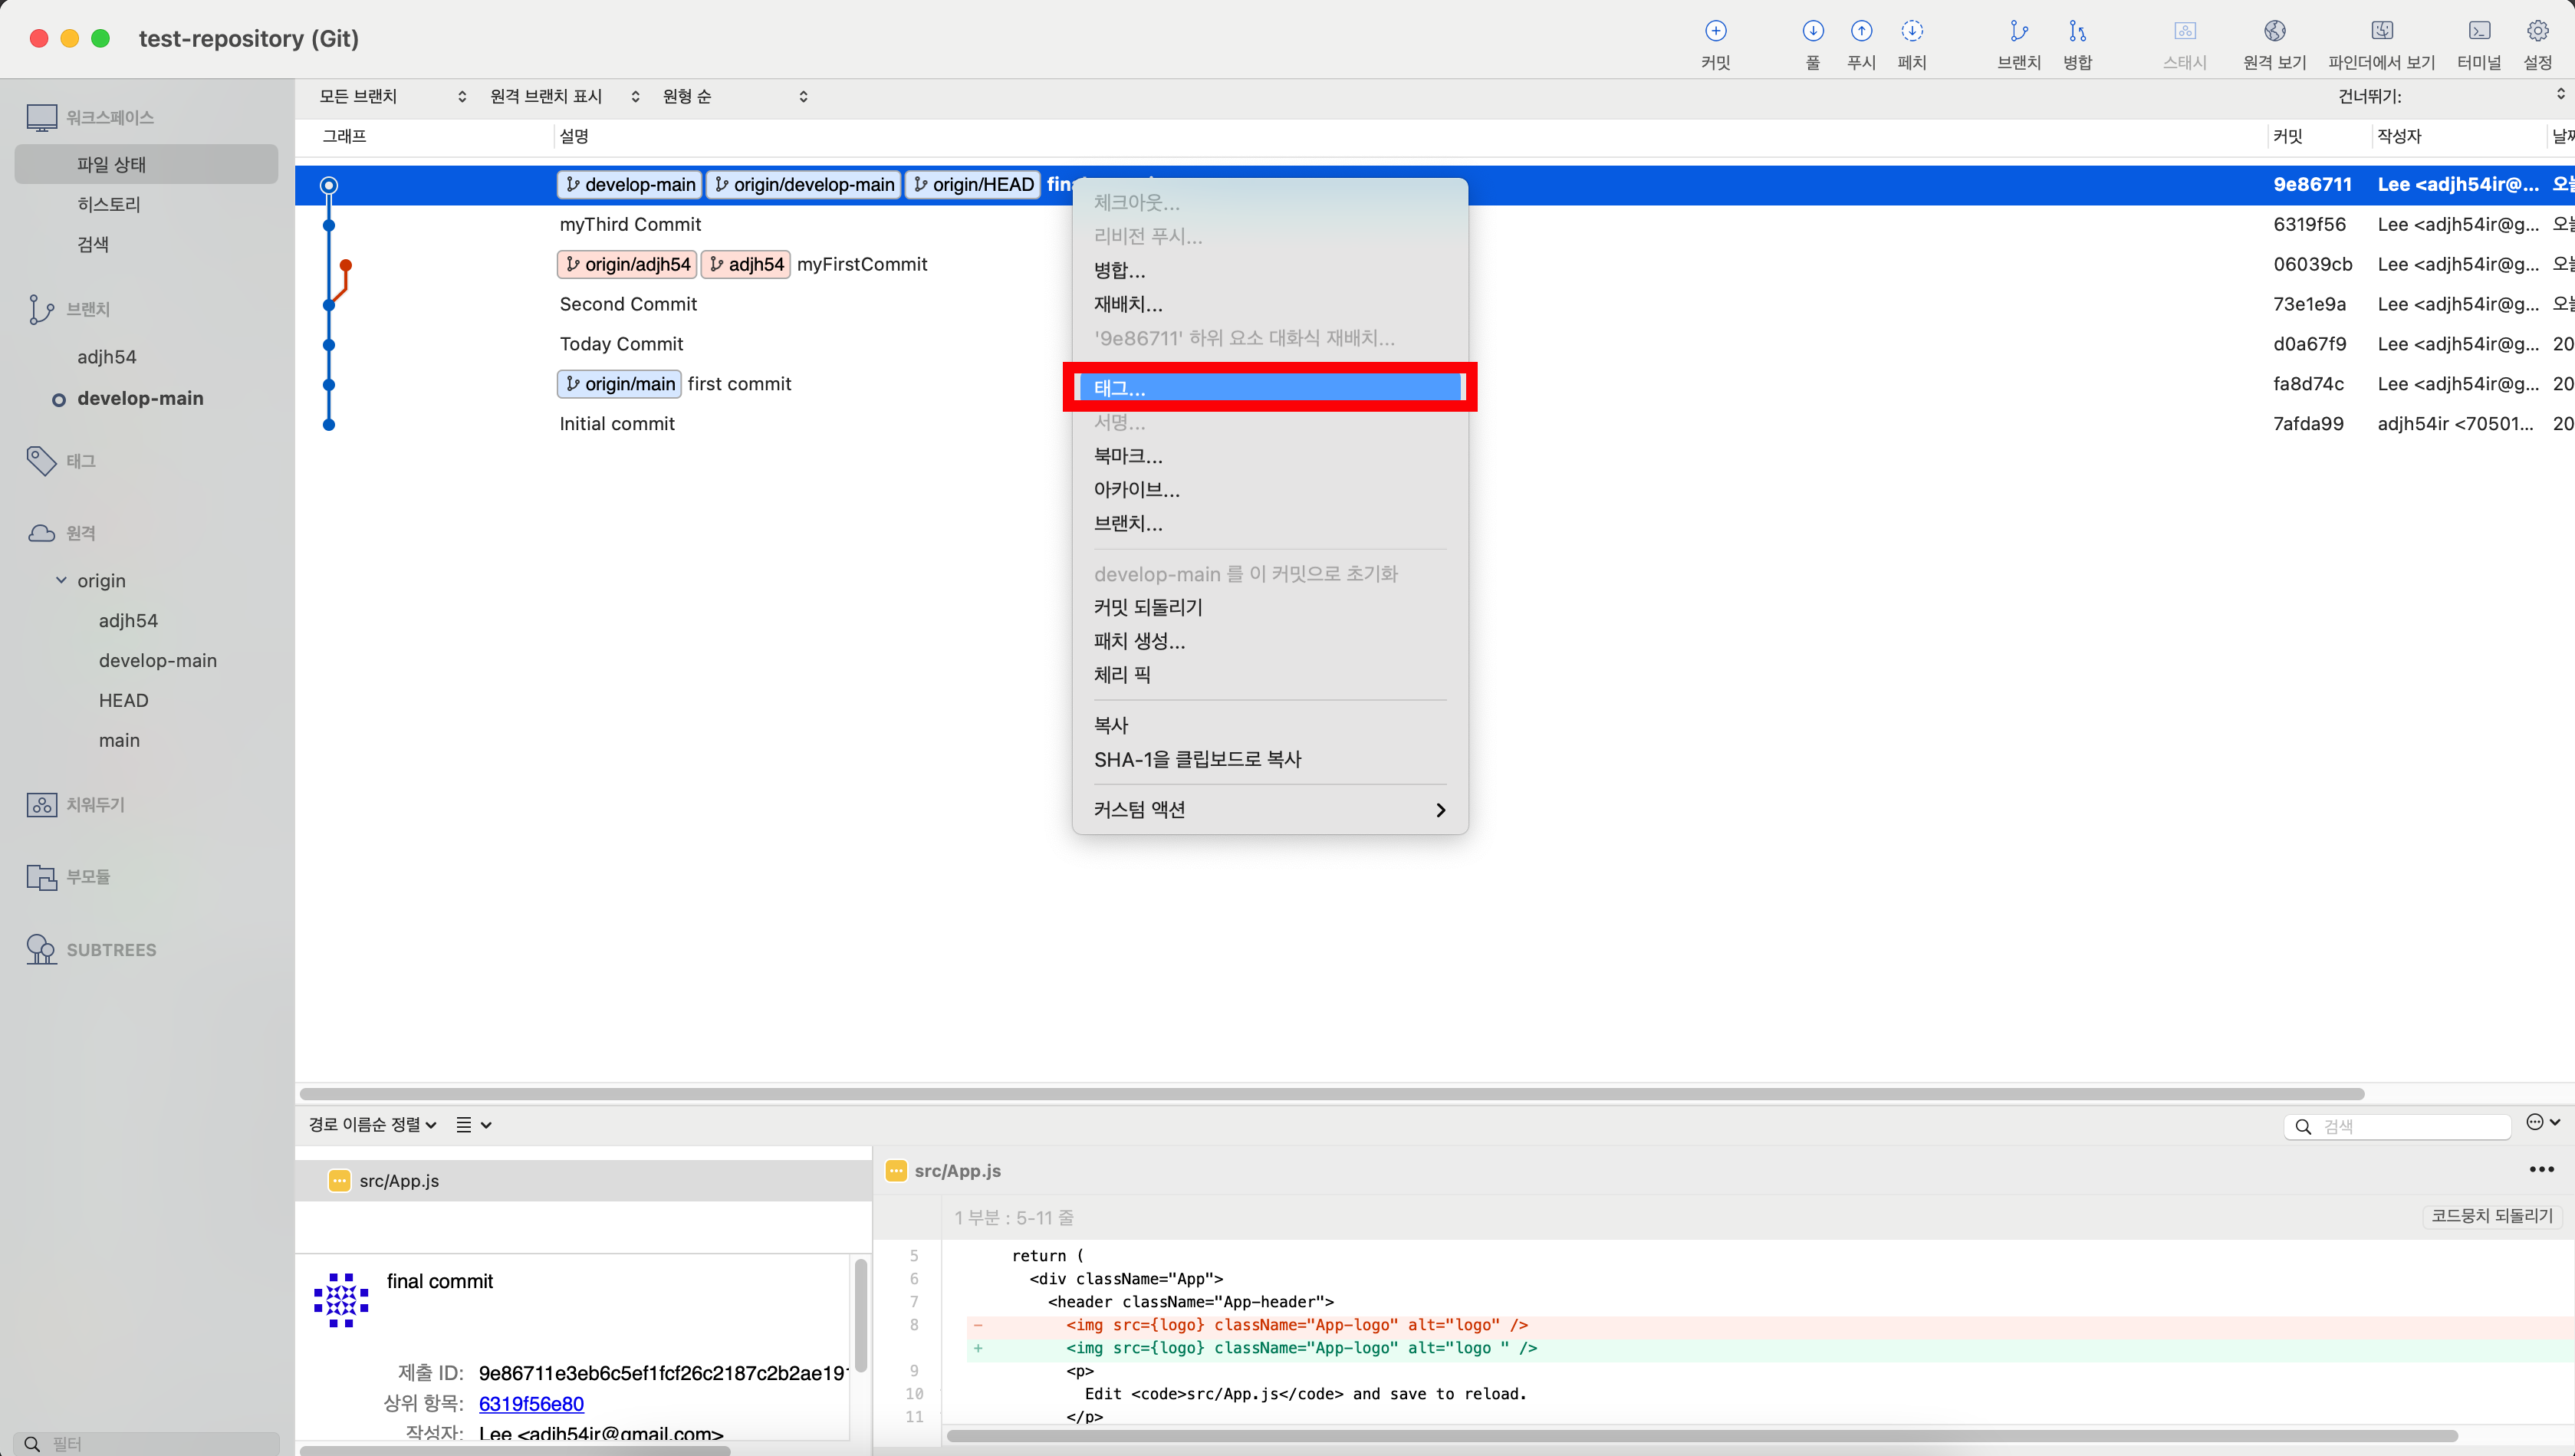This screenshot has height=1456, width=2575.
Task: Open 파인더에서 보기 toolbar icon
Action: [2381, 32]
